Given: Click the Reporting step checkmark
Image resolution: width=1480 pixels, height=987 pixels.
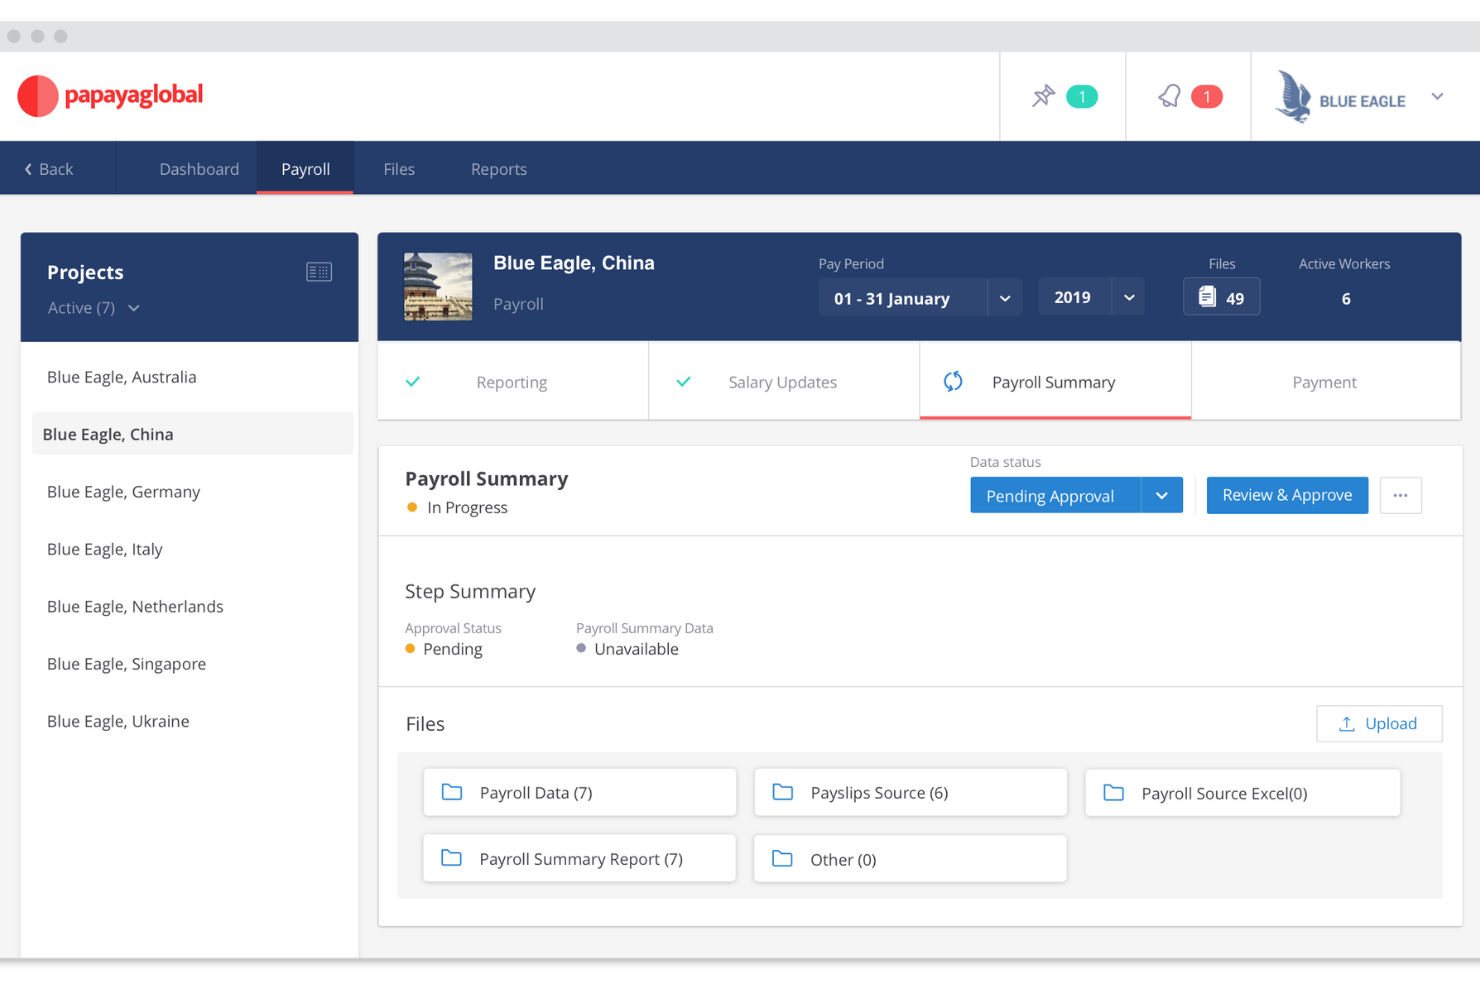Looking at the screenshot, I should tap(413, 382).
